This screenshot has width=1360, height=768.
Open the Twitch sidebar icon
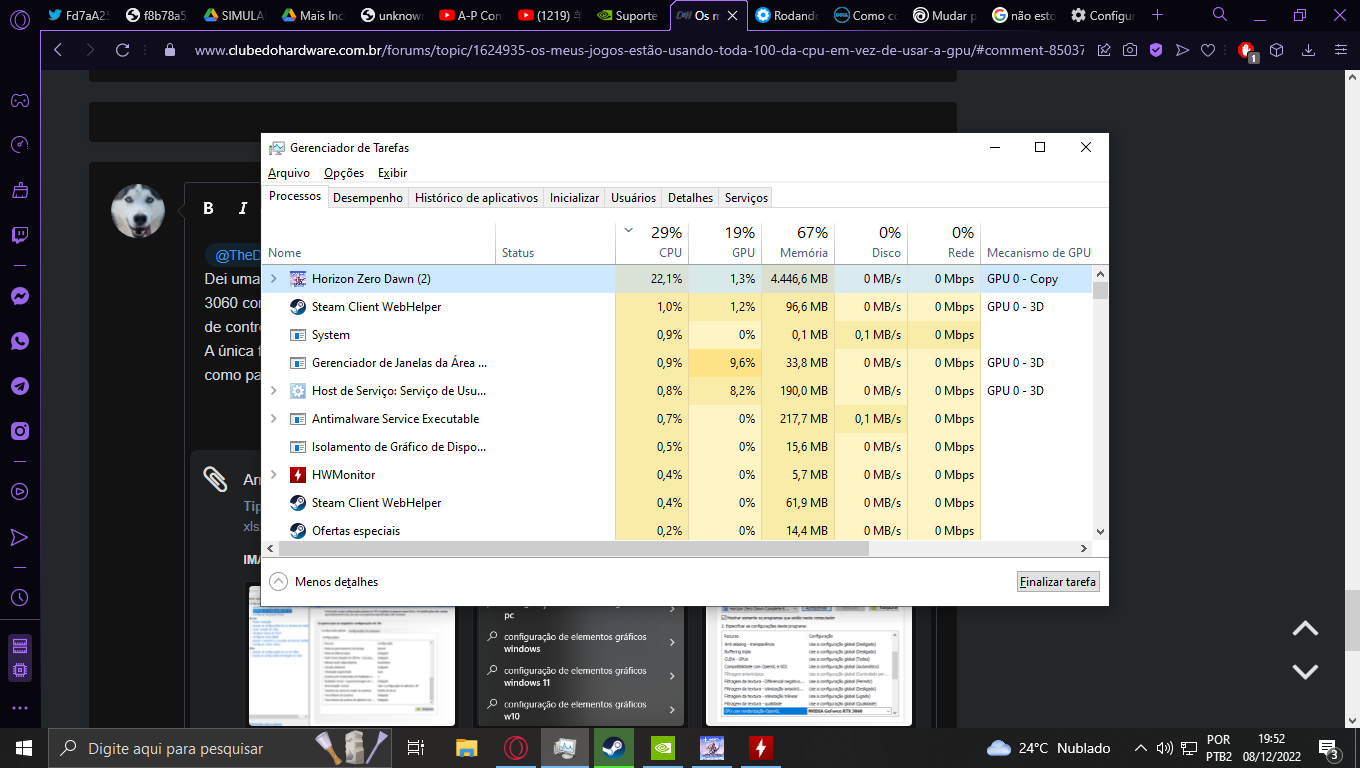tap(19, 235)
